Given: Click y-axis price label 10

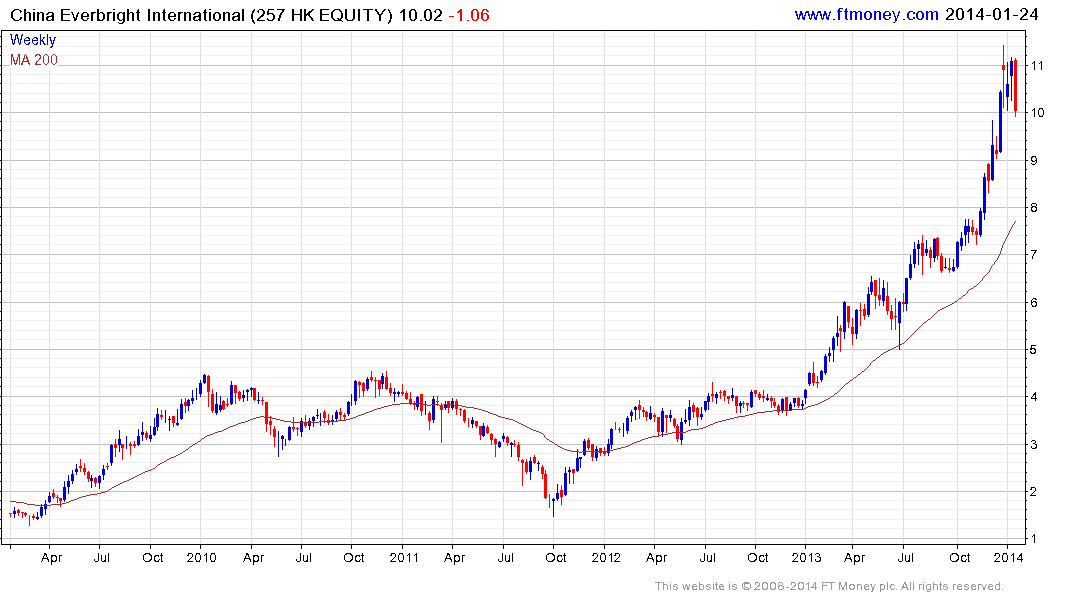Looking at the screenshot, I should (x=1037, y=113).
